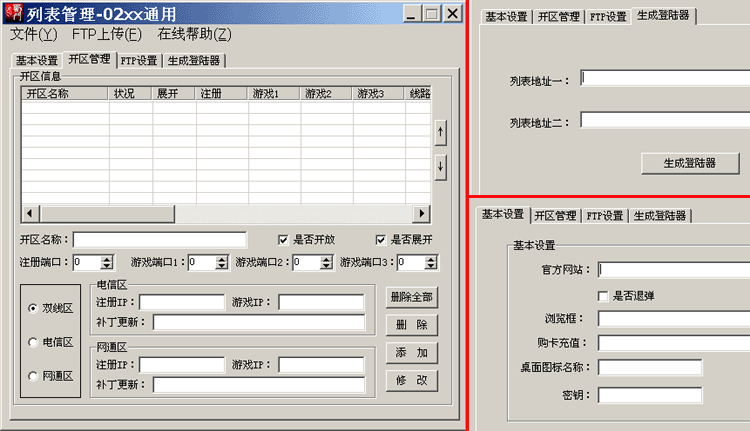Enable the 是否退弹 checkbox
This screenshot has height=431, width=750.
point(603,296)
